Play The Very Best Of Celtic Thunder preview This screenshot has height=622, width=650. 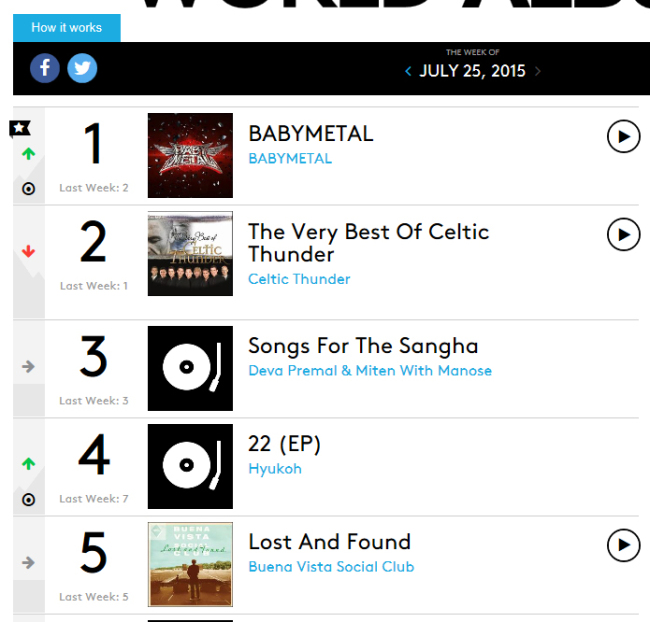[623, 235]
